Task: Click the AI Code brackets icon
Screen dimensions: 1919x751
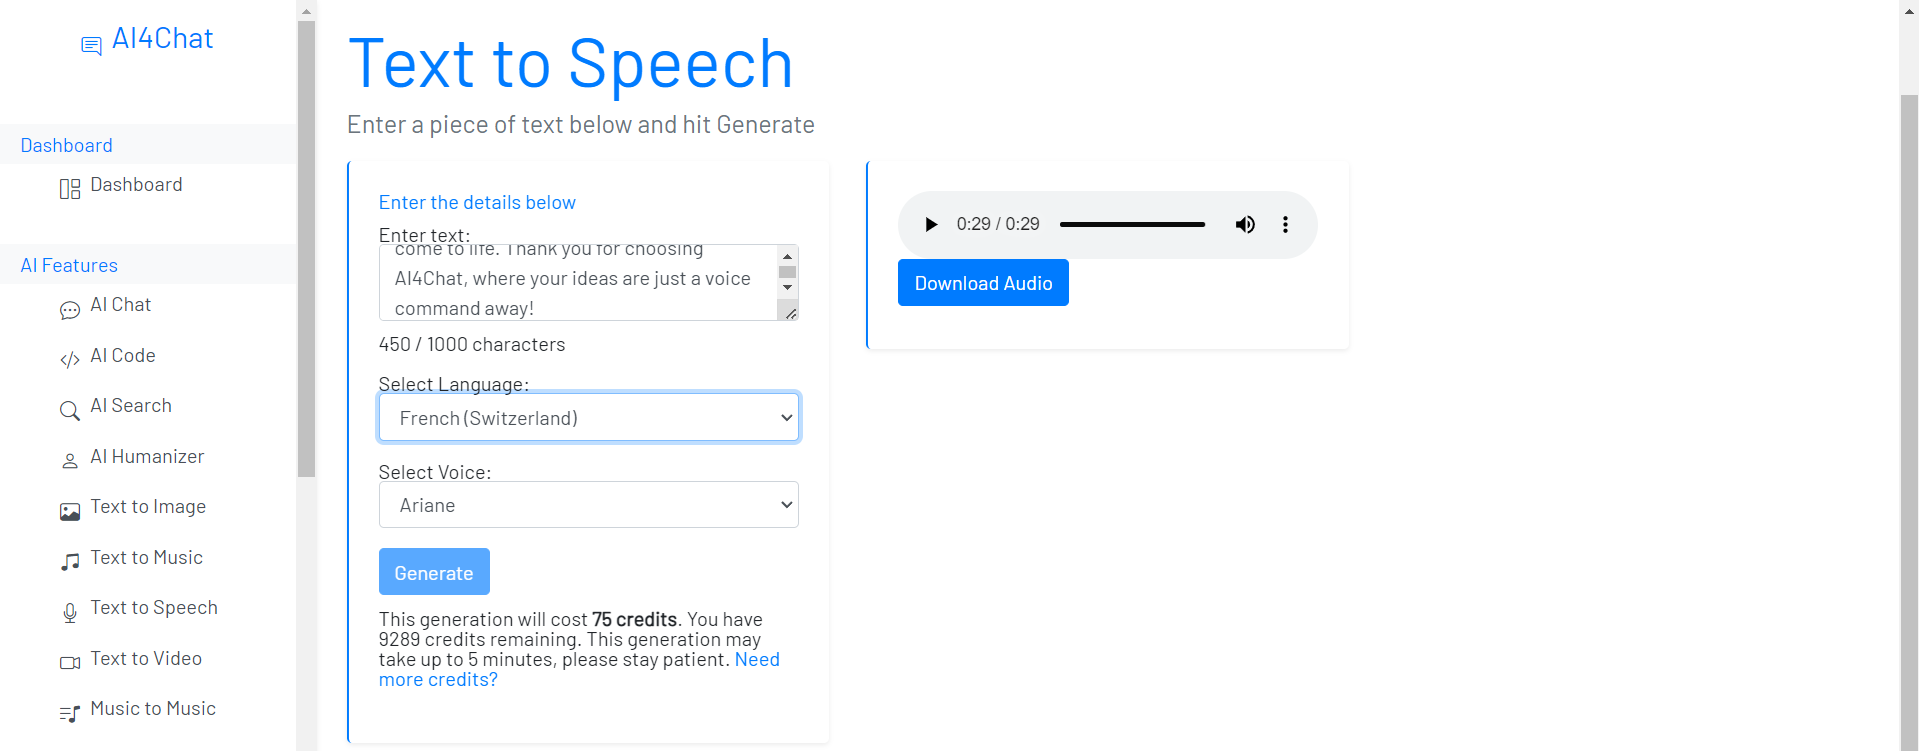Action: pyautogui.click(x=70, y=360)
